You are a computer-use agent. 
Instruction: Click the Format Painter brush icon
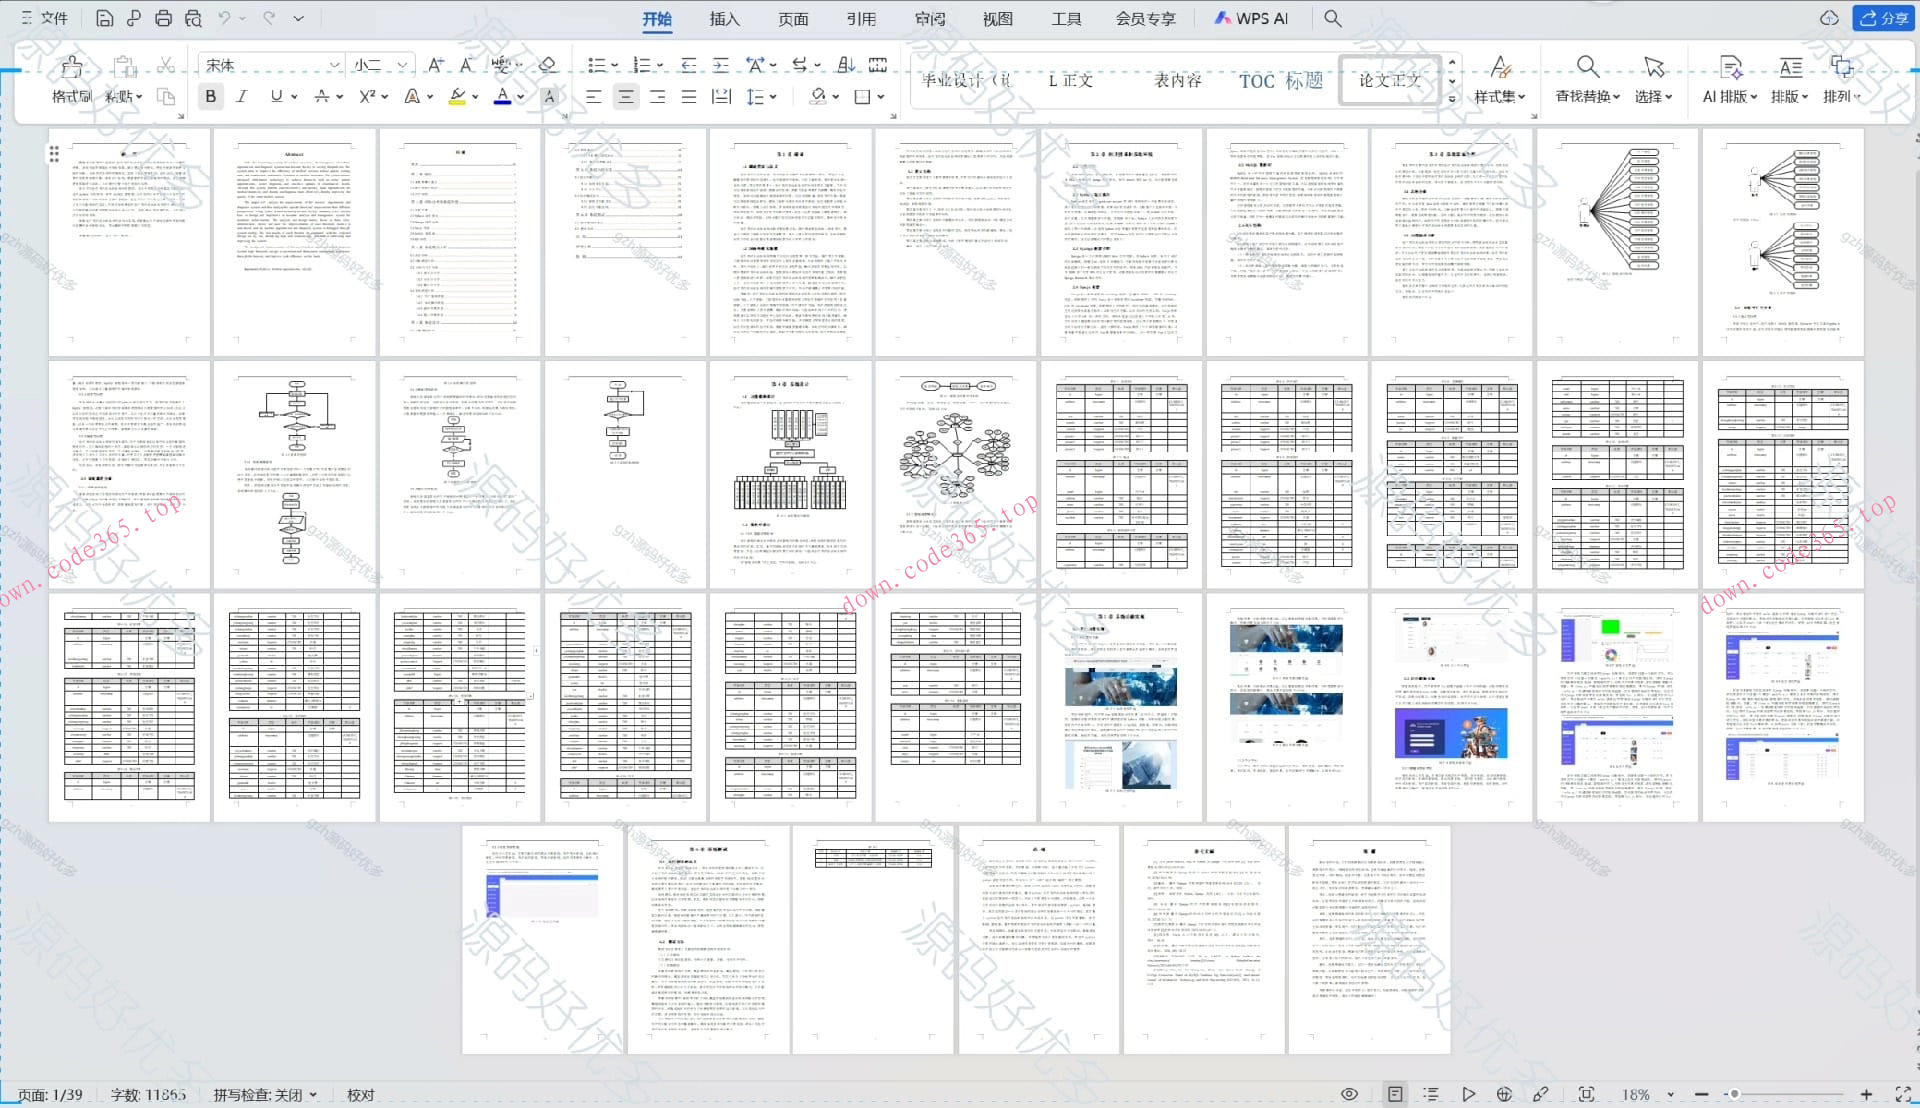click(71, 68)
